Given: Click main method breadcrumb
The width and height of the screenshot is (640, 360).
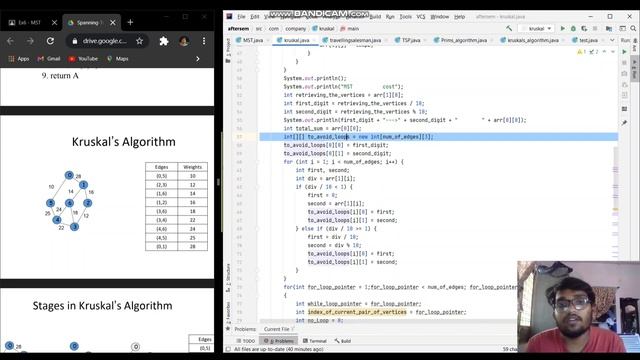Looking at the screenshot, I should (349, 29).
